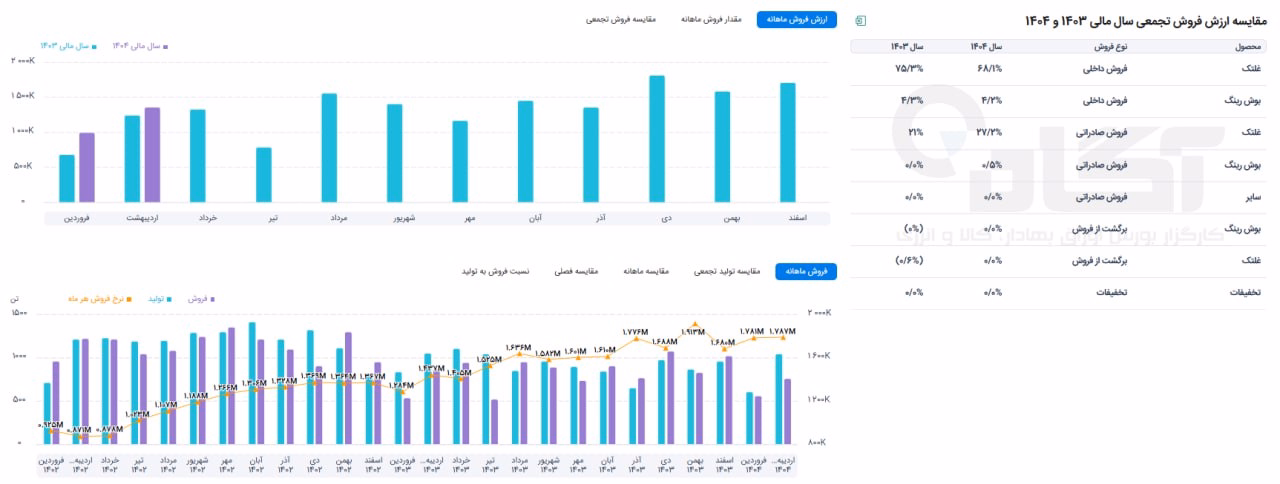Click the purple اردیبهشت bar for year ۱۴۰۴
The height and width of the screenshot is (484, 1280).
(152, 155)
